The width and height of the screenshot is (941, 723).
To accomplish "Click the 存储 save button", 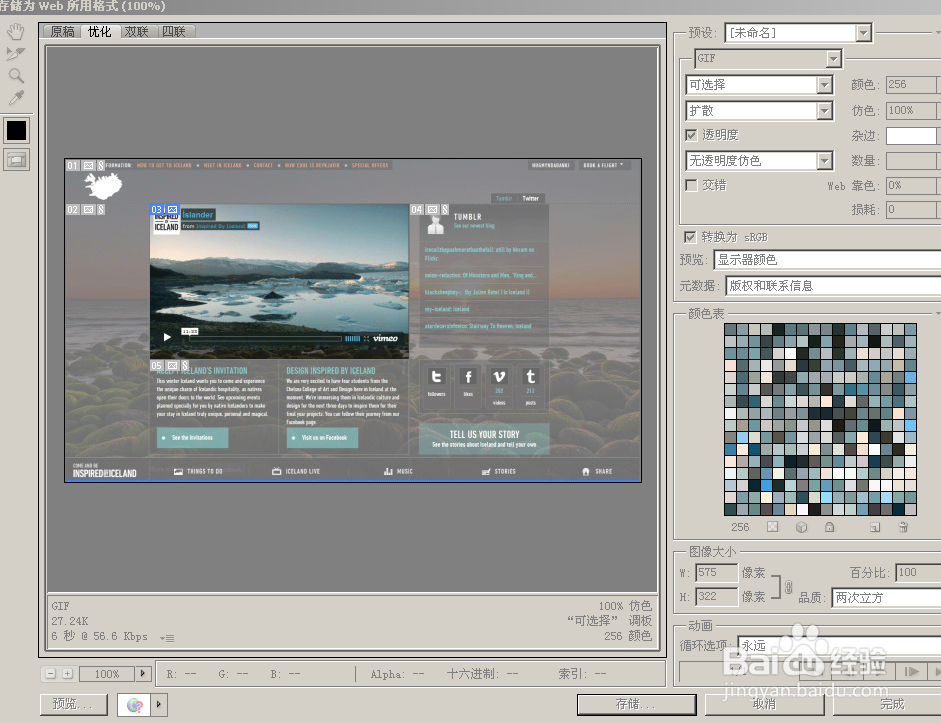I will (637, 704).
